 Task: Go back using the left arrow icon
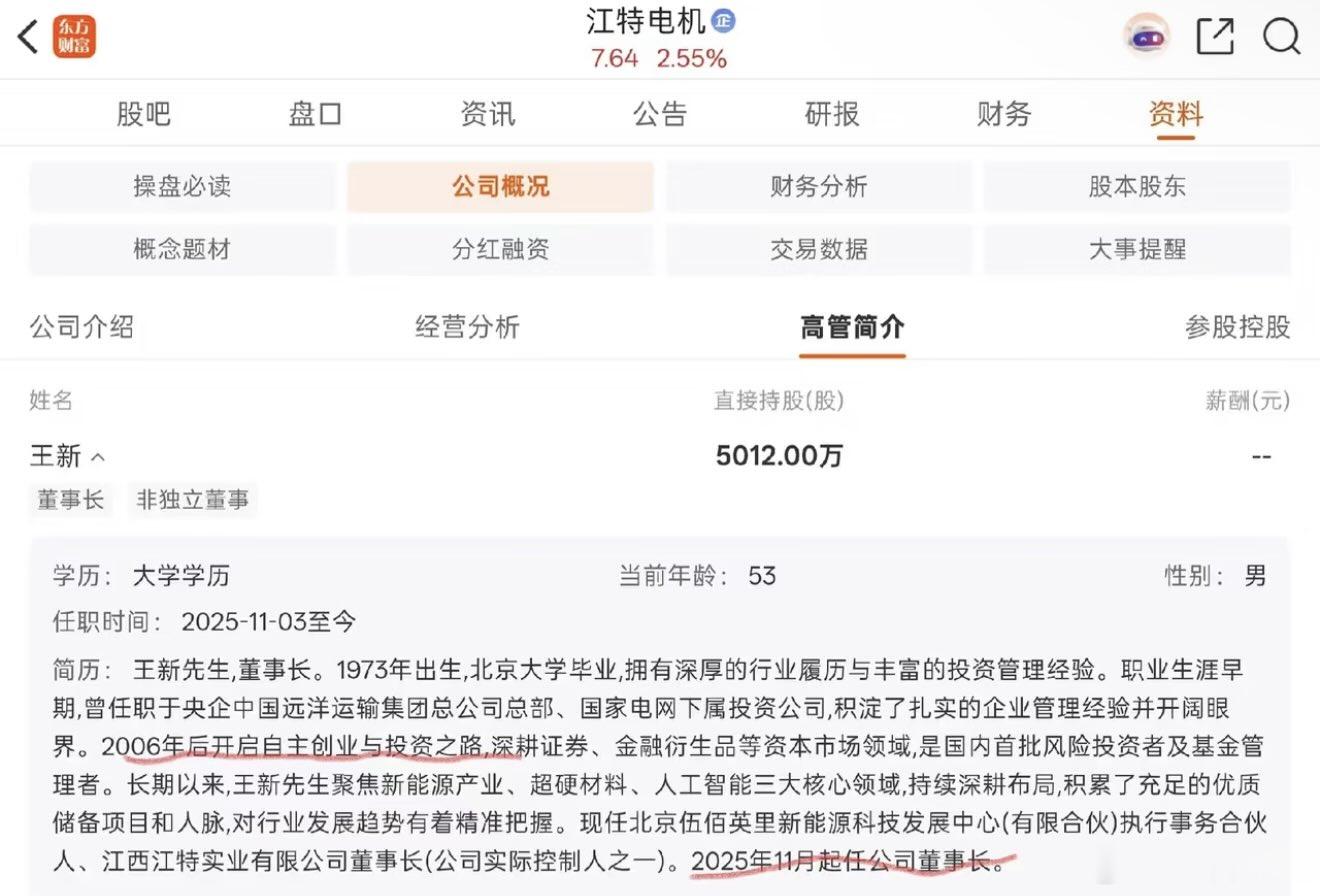(x=28, y=37)
